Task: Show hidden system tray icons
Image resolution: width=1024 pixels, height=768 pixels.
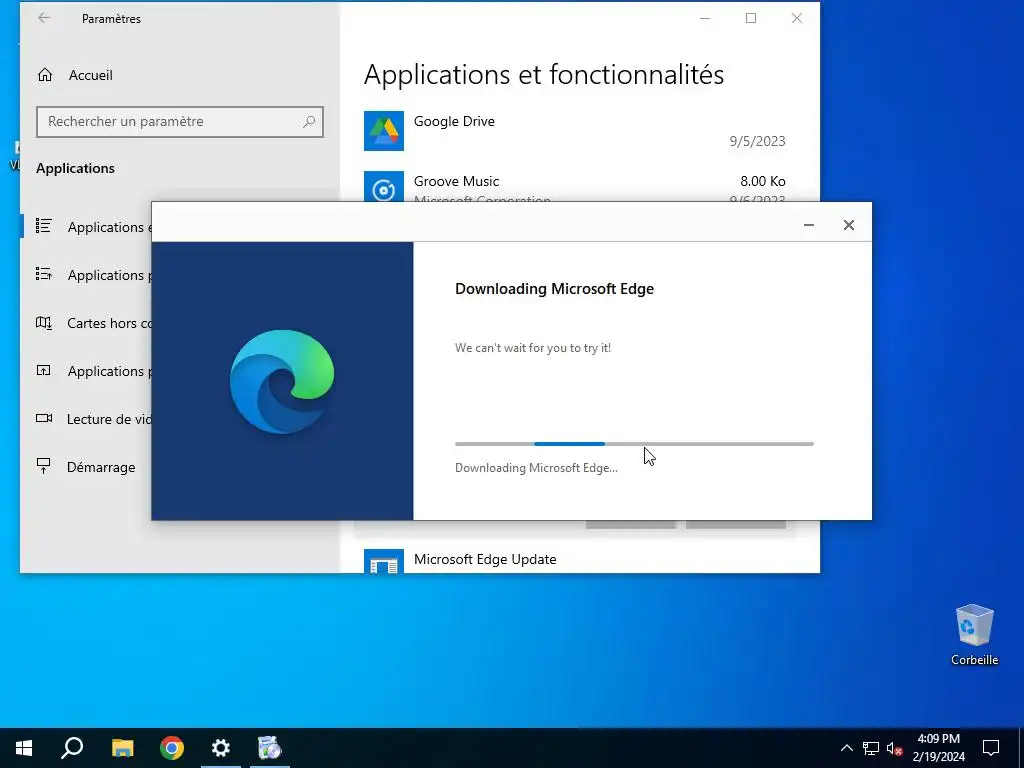Action: click(846, 748)
